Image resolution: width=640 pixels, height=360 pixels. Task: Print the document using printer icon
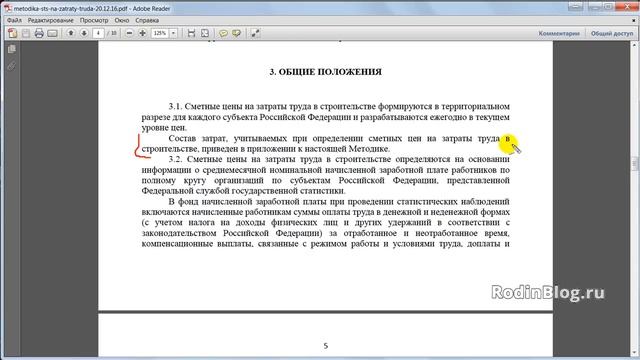pos(39,33)
